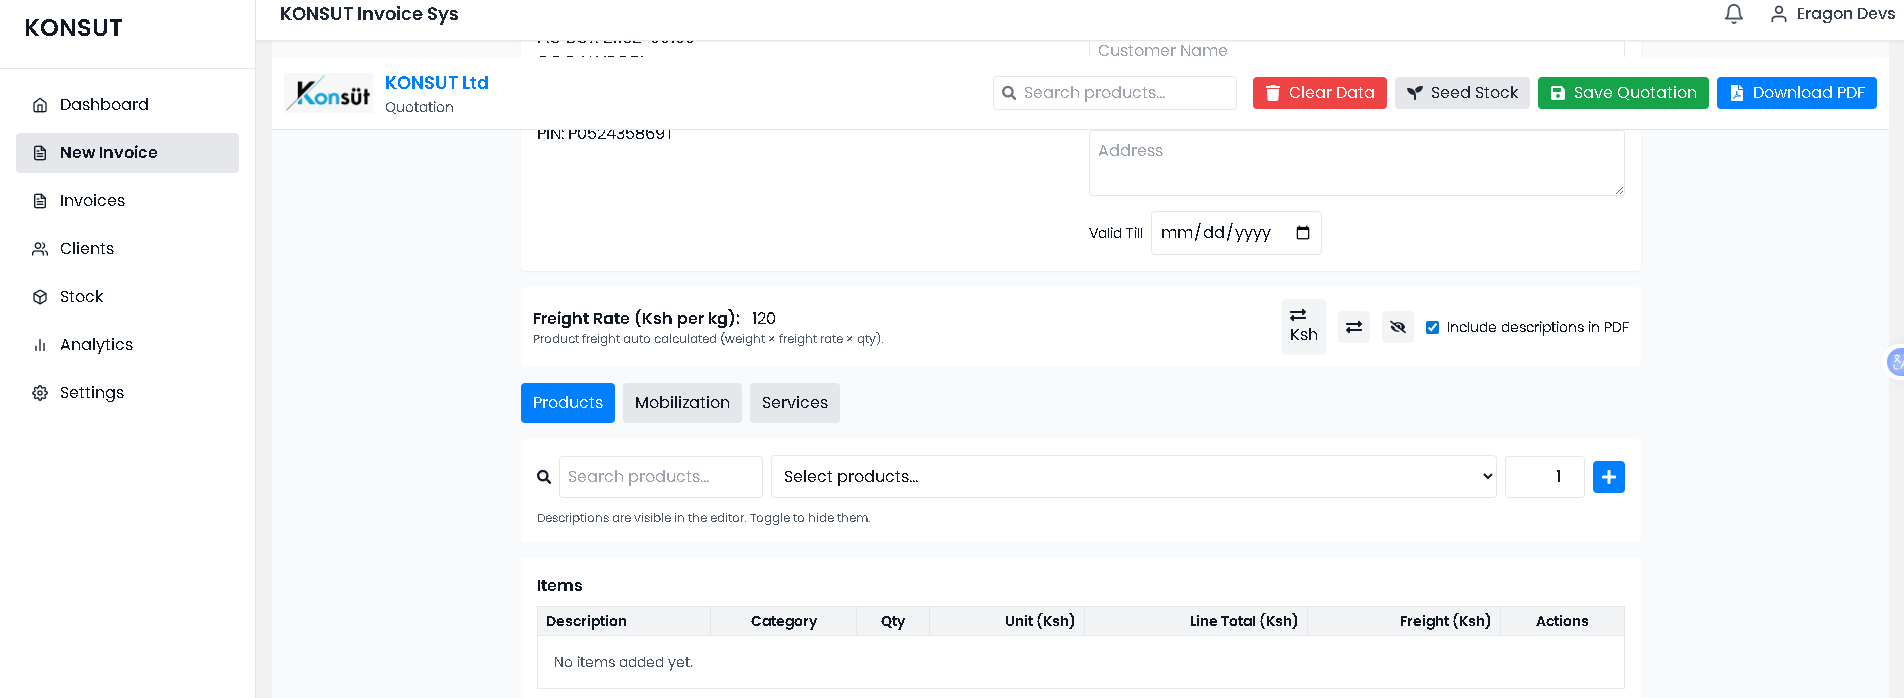Open Clients page from sidebar
Image resolution: width=1904 pixels, height=698 pixels.
click(x=127, y=249)
